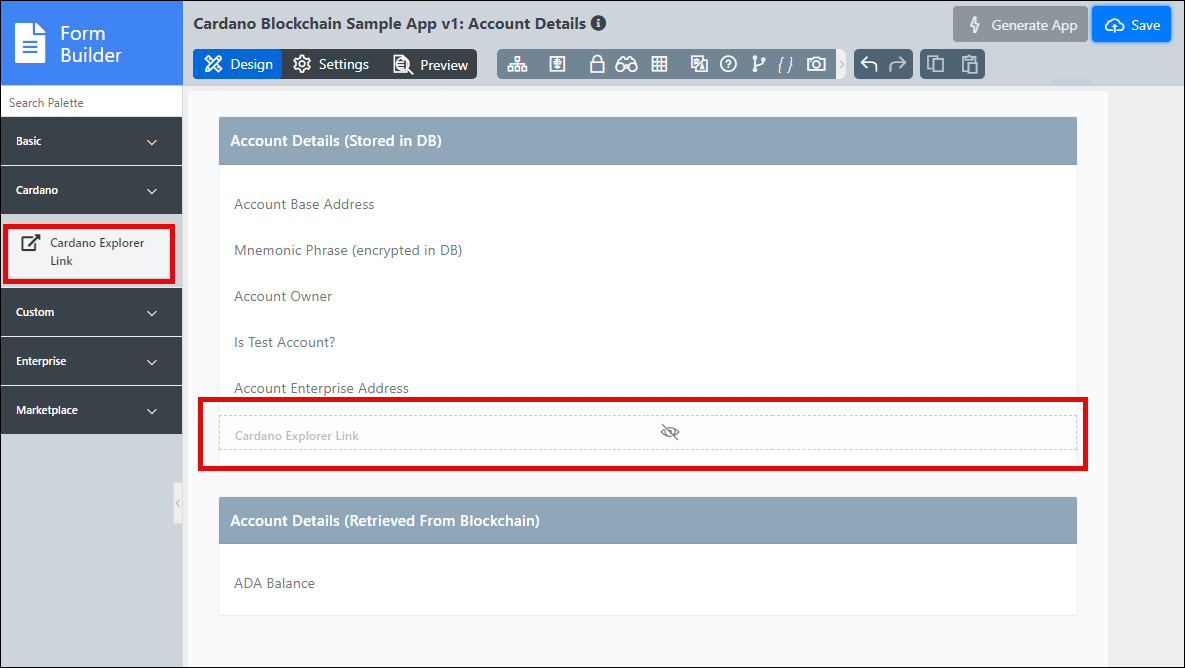
Task: Expand the Marketplace palette category
Action: [91, 410]
